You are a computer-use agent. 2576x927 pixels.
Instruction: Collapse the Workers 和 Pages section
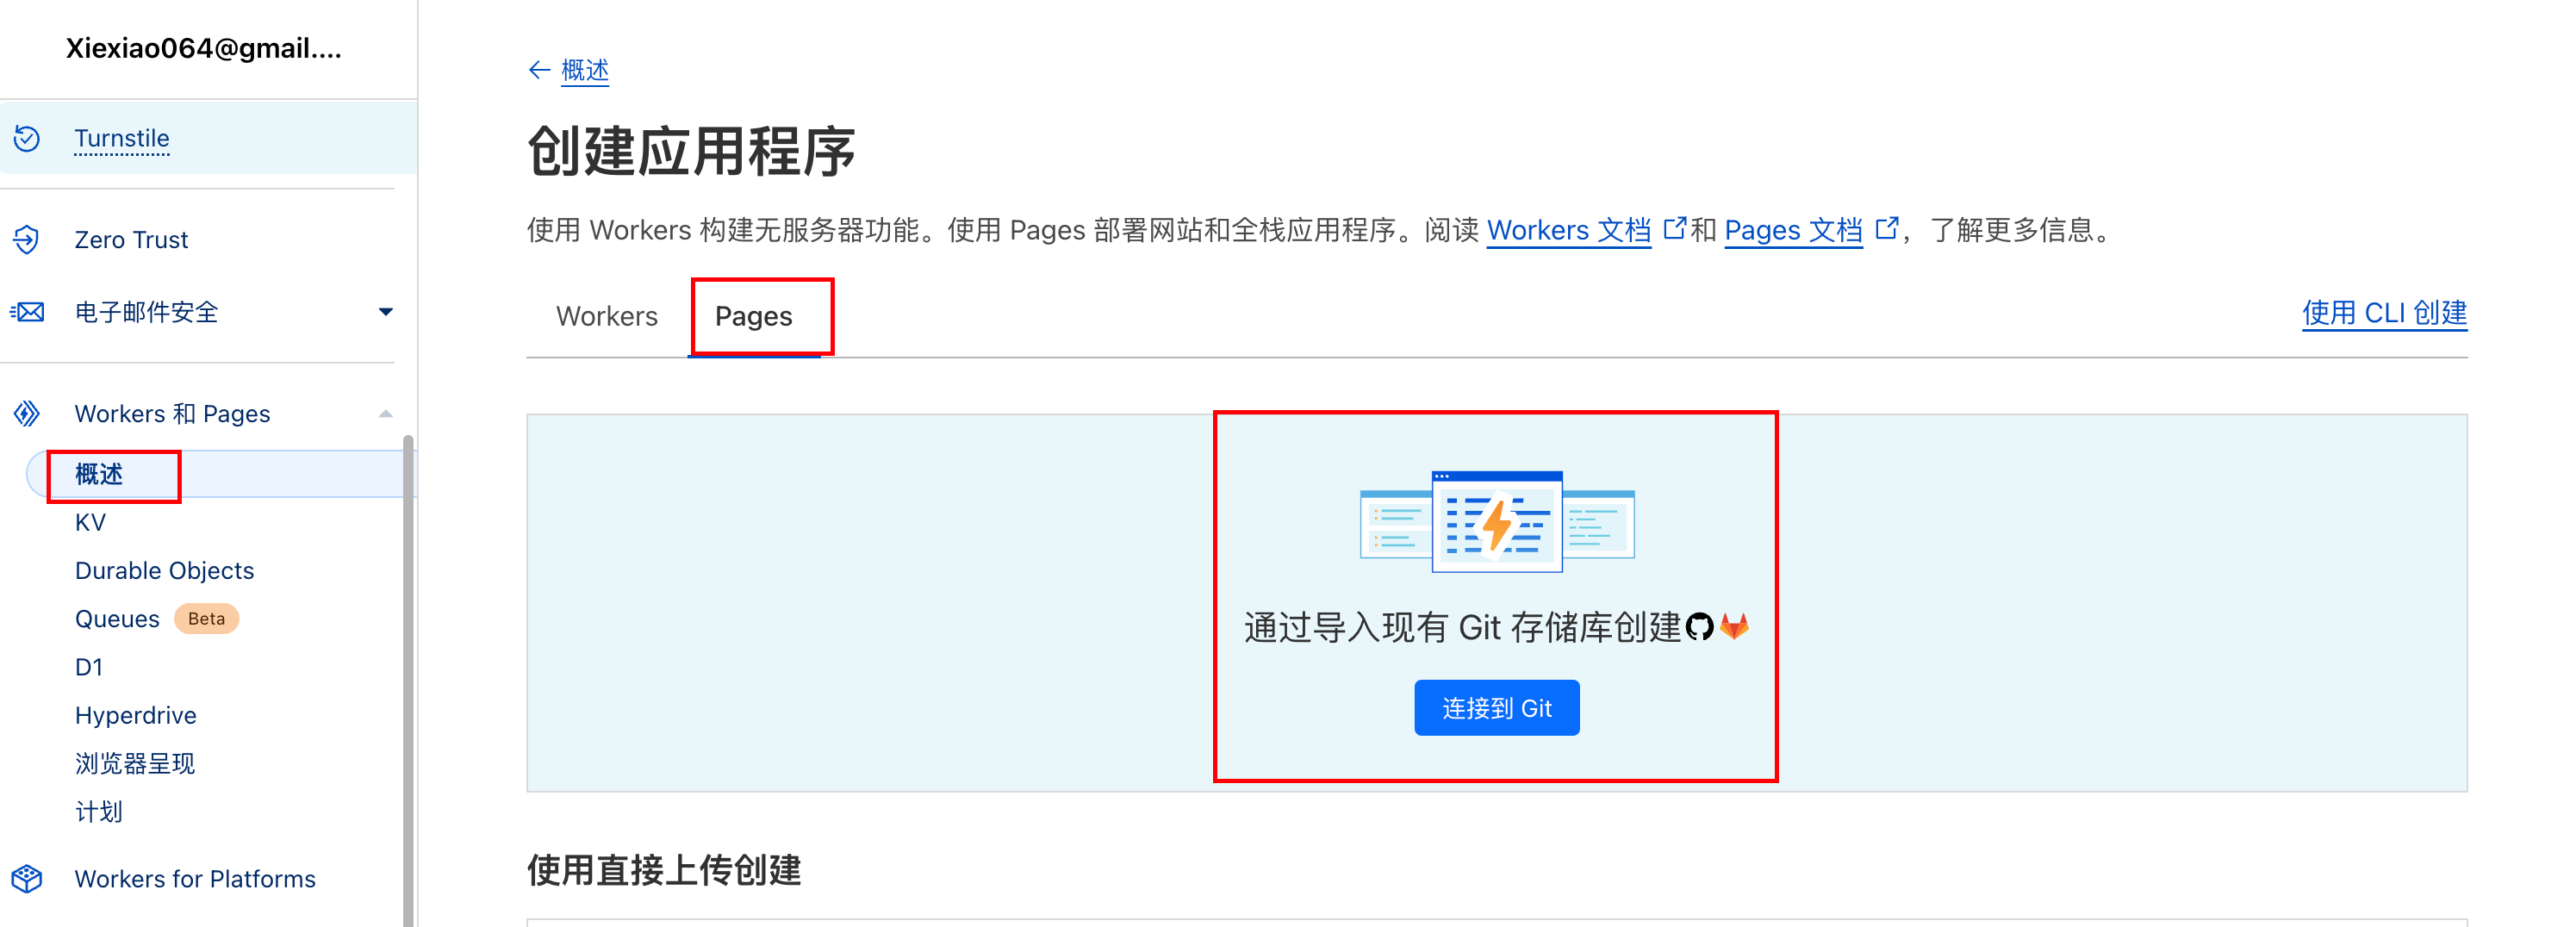tap(386, 414)
